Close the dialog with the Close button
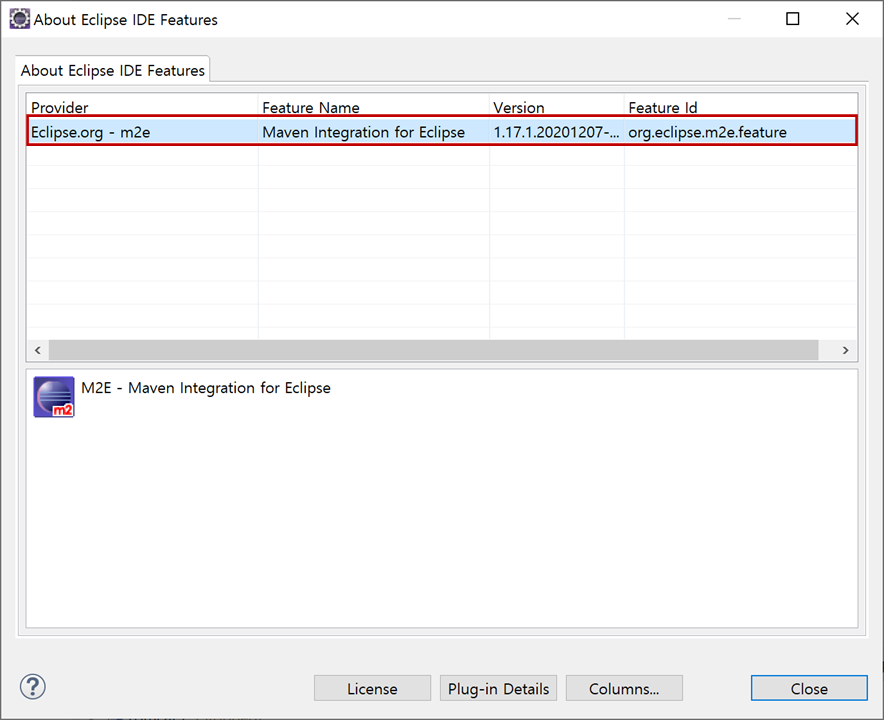This screenshot has height=720, width=884. [x=809, y=688]
